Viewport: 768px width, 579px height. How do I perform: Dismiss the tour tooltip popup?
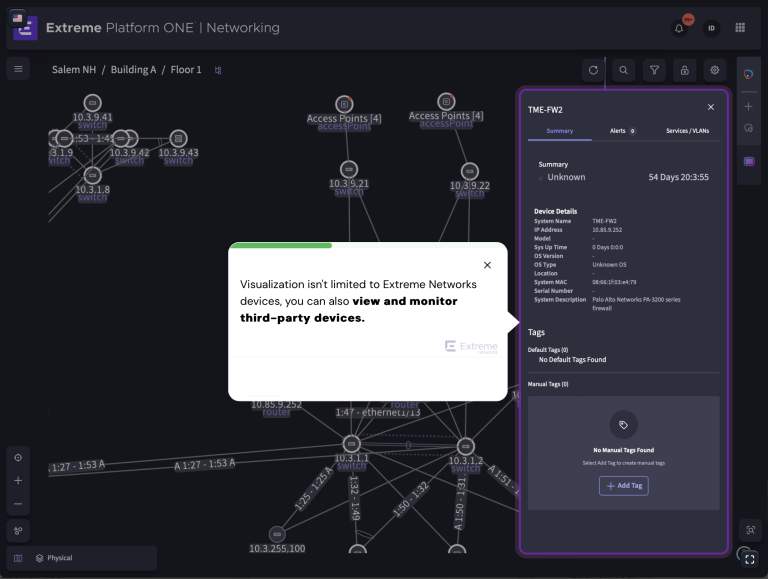click(487, 265)
